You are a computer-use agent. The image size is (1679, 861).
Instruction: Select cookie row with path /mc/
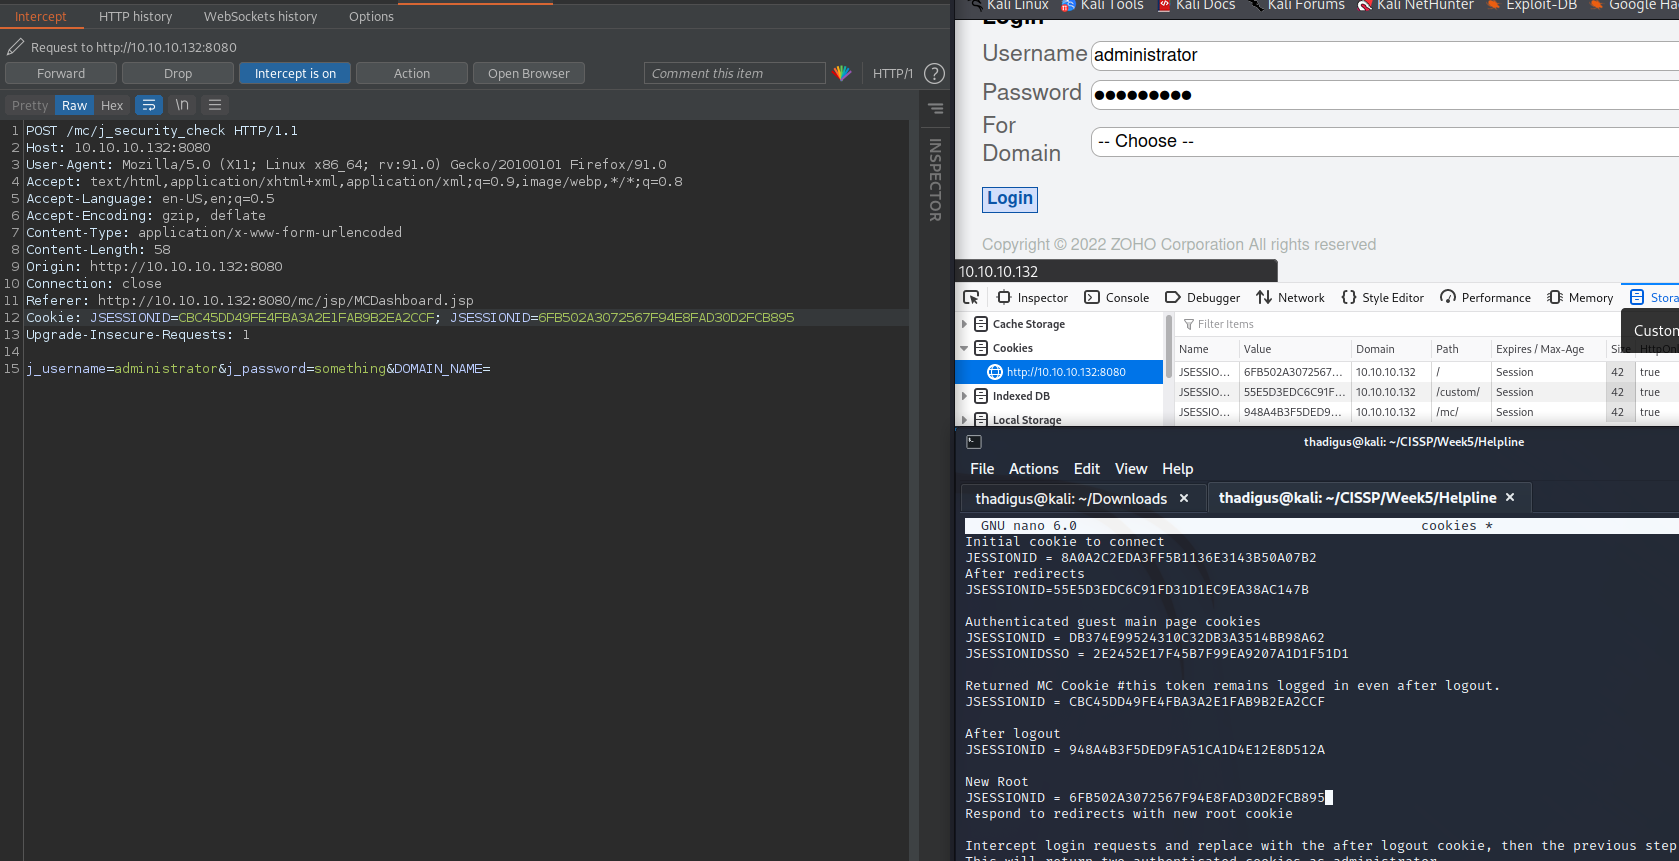pos(1427,412)
